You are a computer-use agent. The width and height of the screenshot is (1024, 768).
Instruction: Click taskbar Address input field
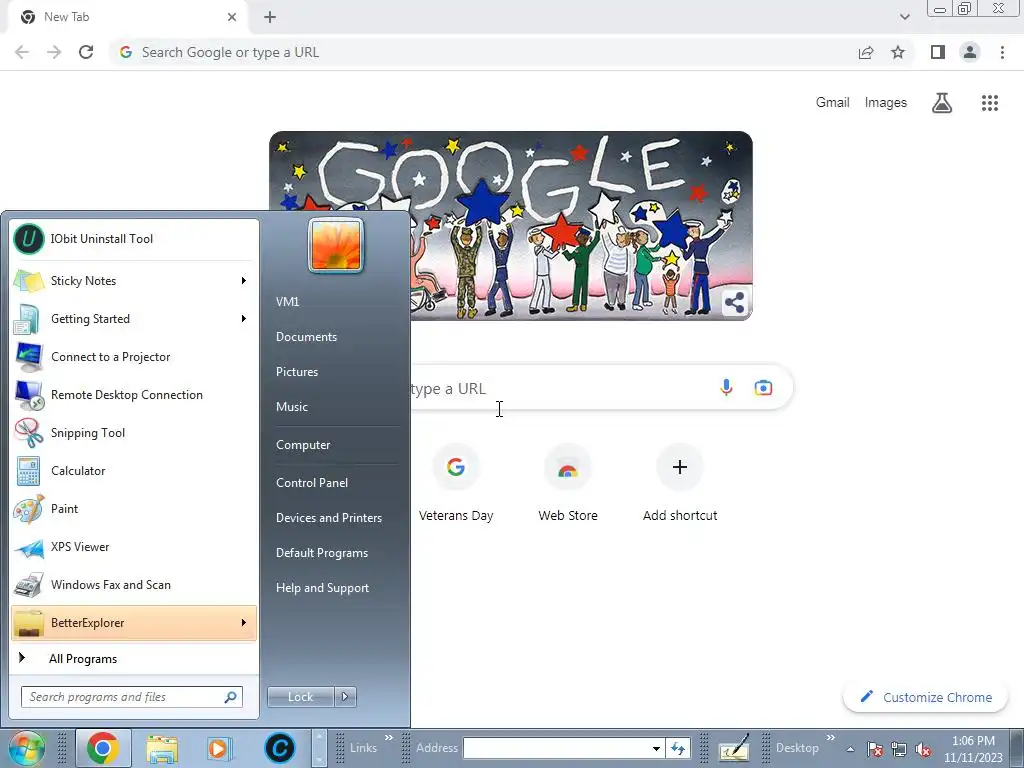coord(556,748)
